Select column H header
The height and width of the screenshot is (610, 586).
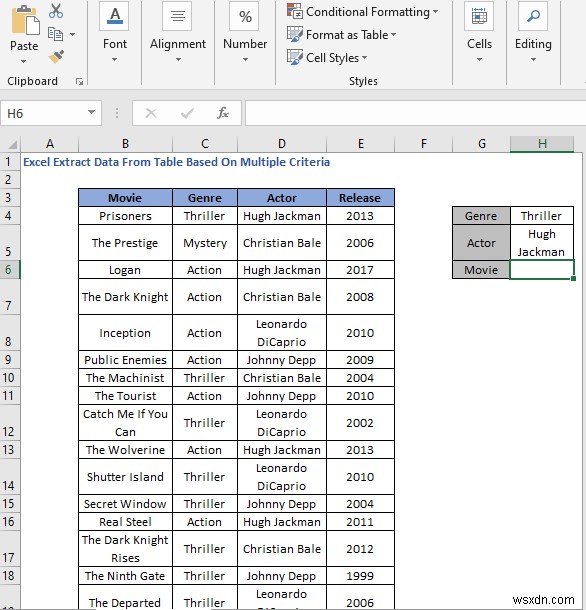click(542, 144)
